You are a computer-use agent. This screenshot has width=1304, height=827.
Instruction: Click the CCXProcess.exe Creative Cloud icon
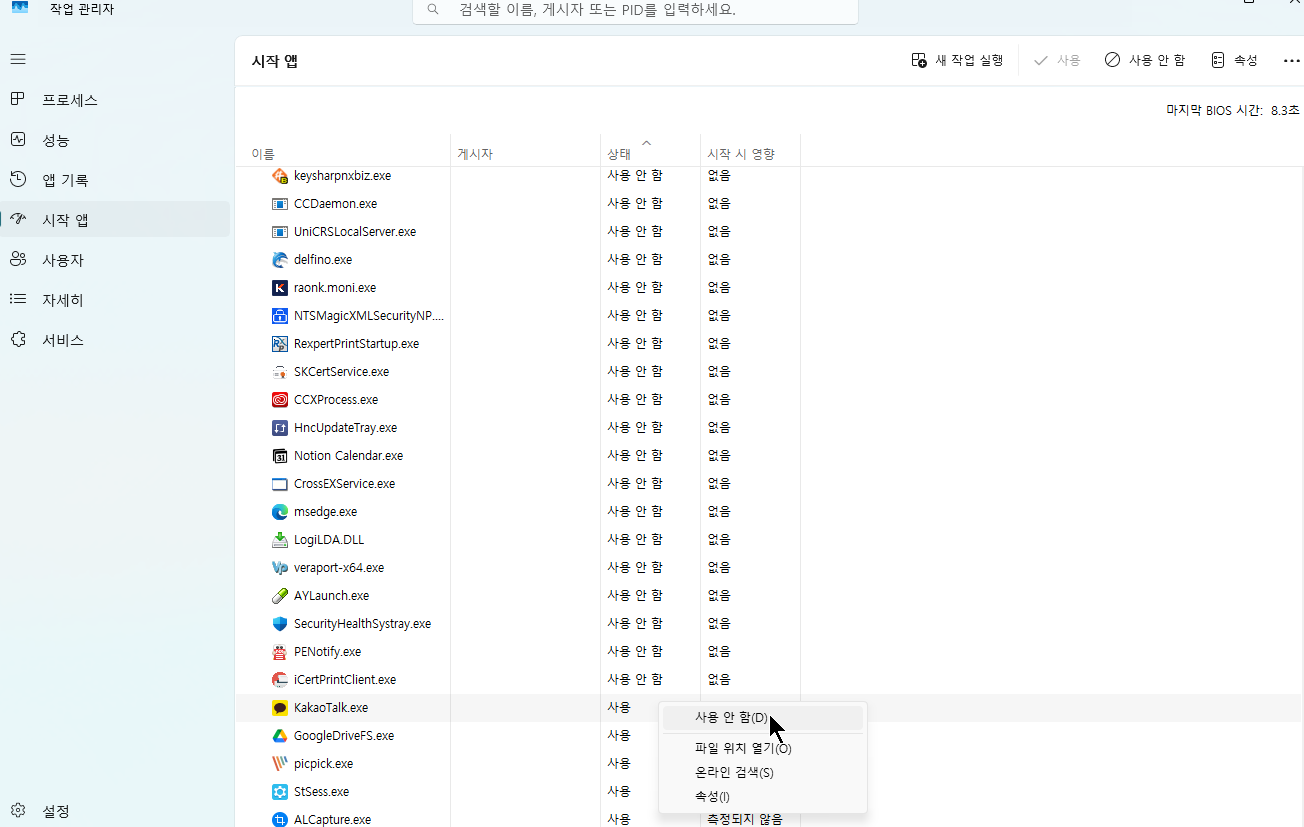280,400
